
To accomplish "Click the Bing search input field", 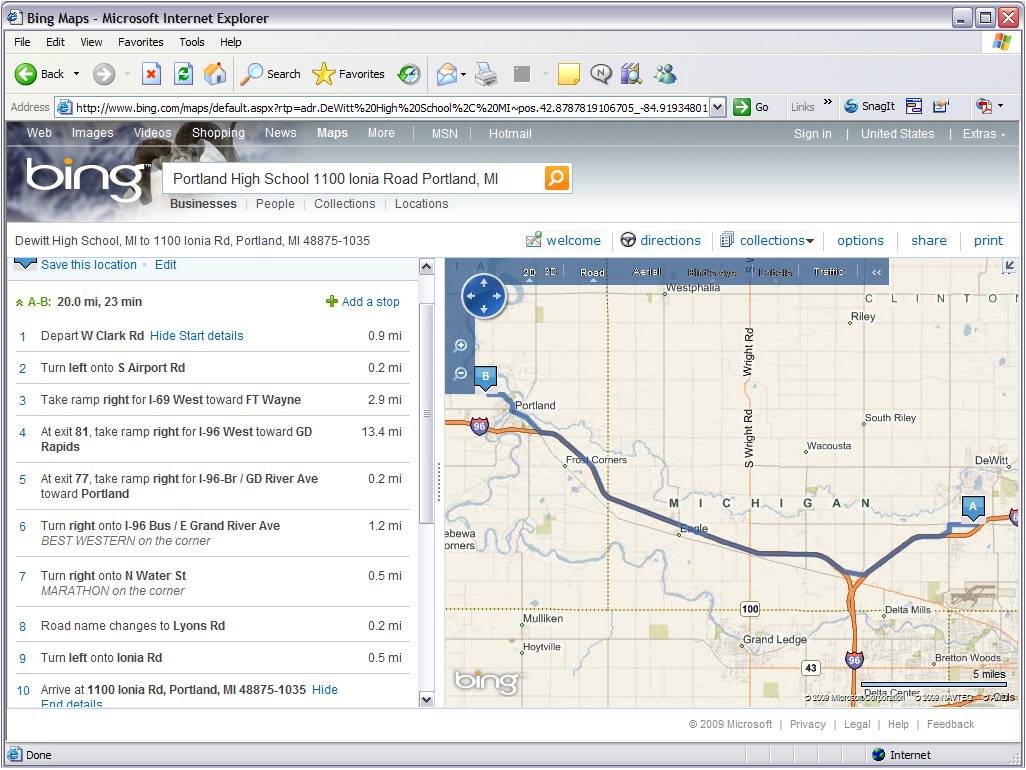I will [354, 179].
